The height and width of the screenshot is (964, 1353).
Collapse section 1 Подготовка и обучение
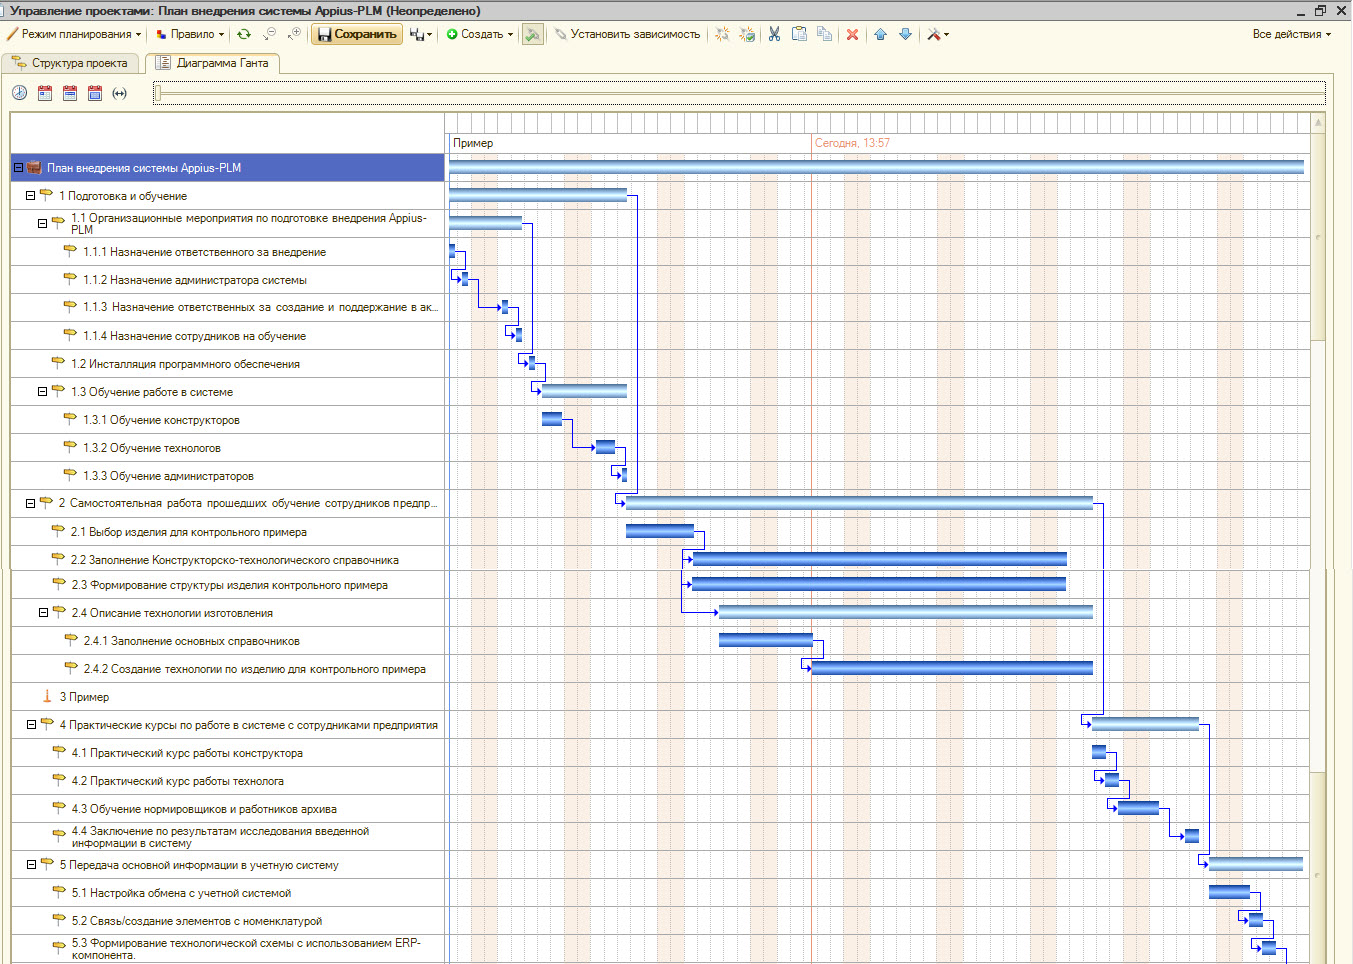pyautogui.click(x=30, y=196)
